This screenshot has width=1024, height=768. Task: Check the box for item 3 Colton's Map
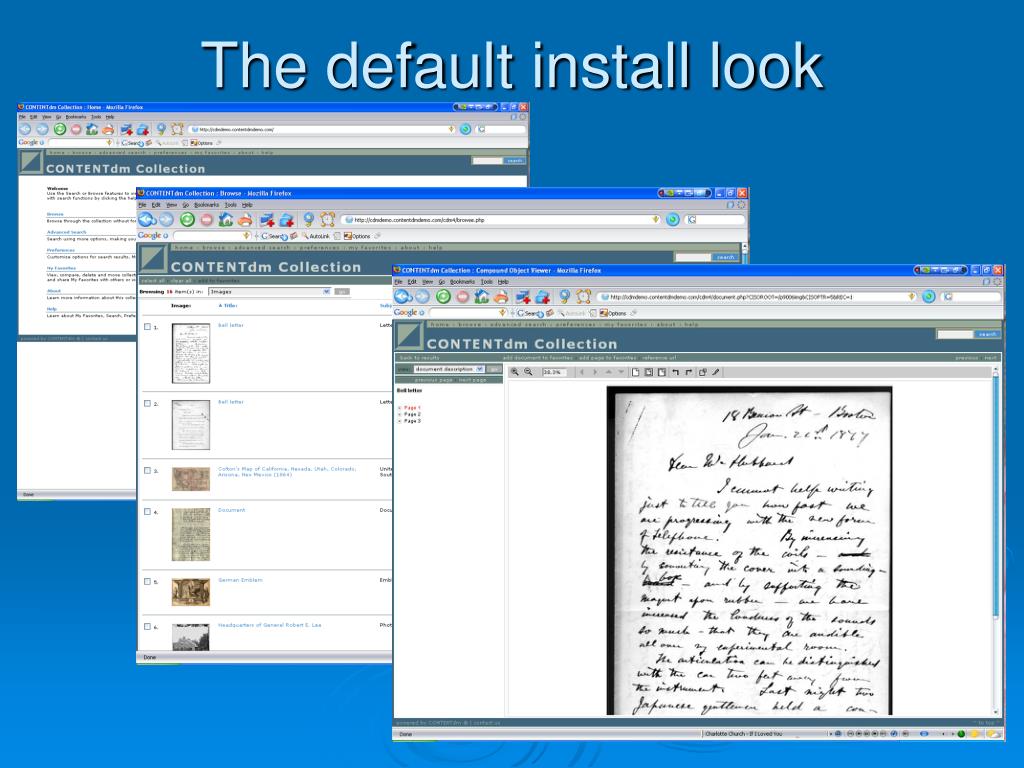[148, 471]
